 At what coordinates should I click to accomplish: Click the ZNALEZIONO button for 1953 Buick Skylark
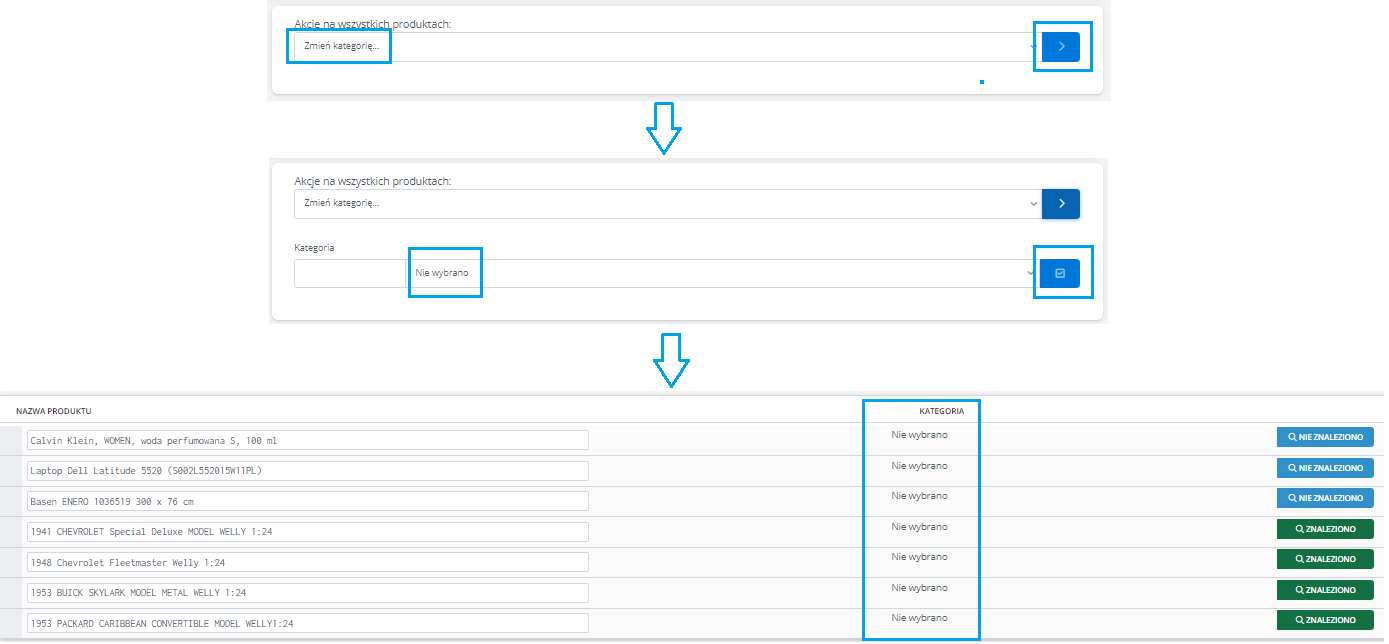coord(1324,590)
